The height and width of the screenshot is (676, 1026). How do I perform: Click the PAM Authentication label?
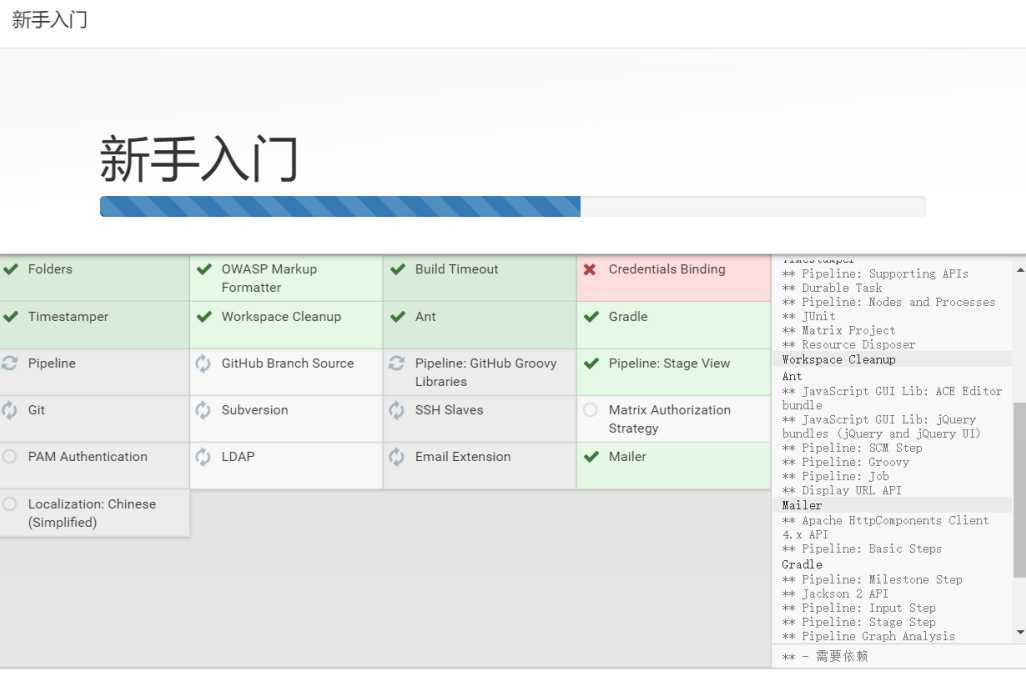(x=88, y=457)
